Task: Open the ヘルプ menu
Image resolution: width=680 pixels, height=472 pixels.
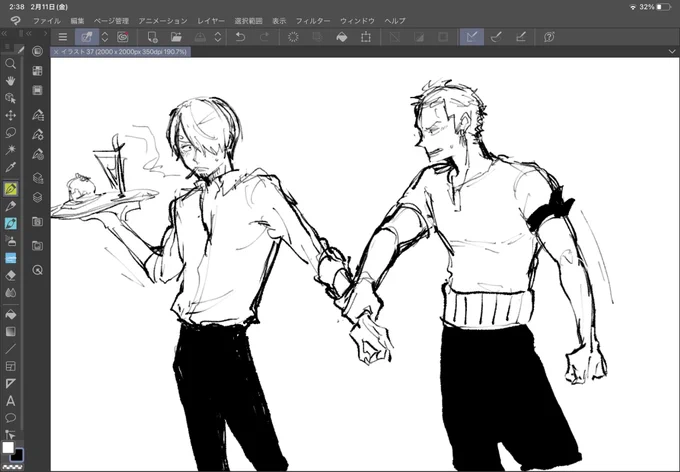Action: (x=395, y=20)
